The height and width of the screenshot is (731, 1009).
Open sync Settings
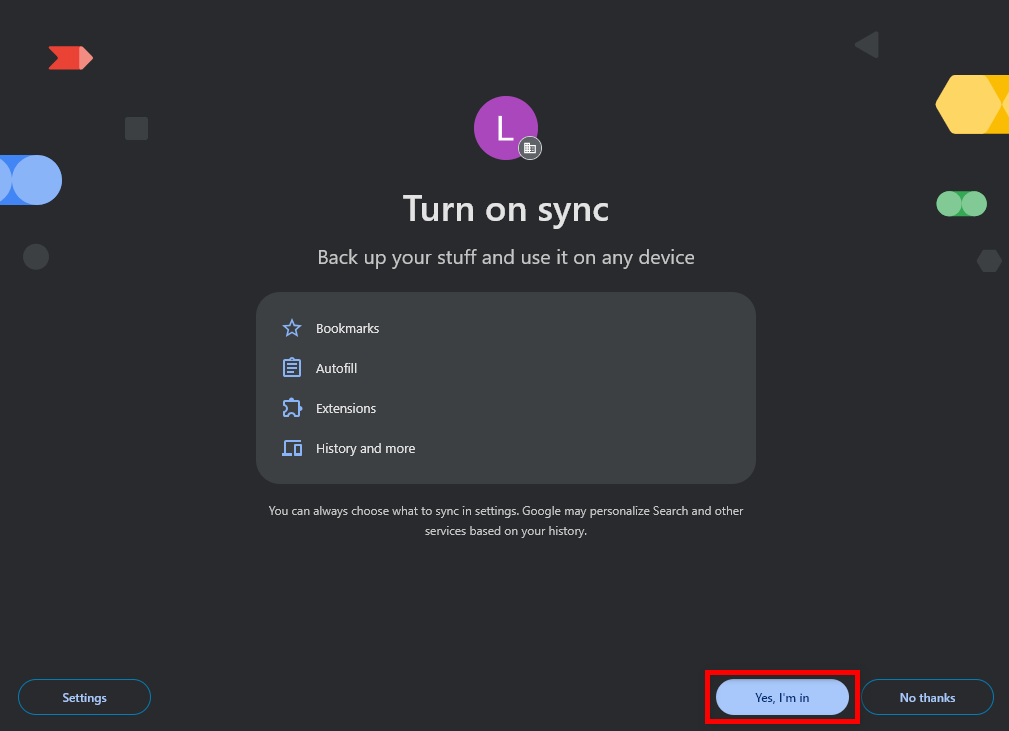(84, 697)
